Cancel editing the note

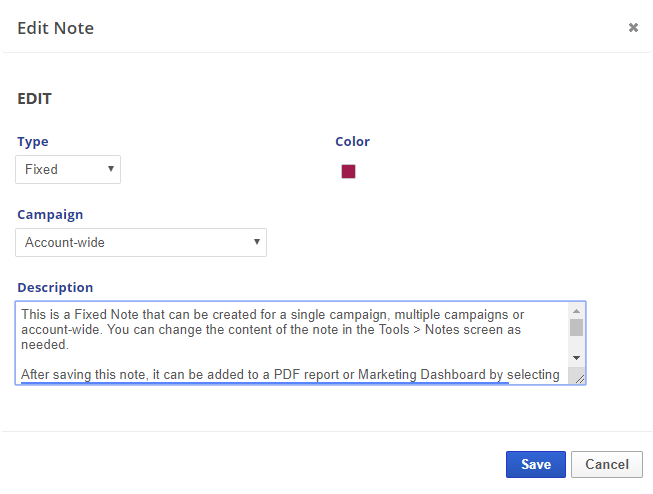tap(606, 464)
